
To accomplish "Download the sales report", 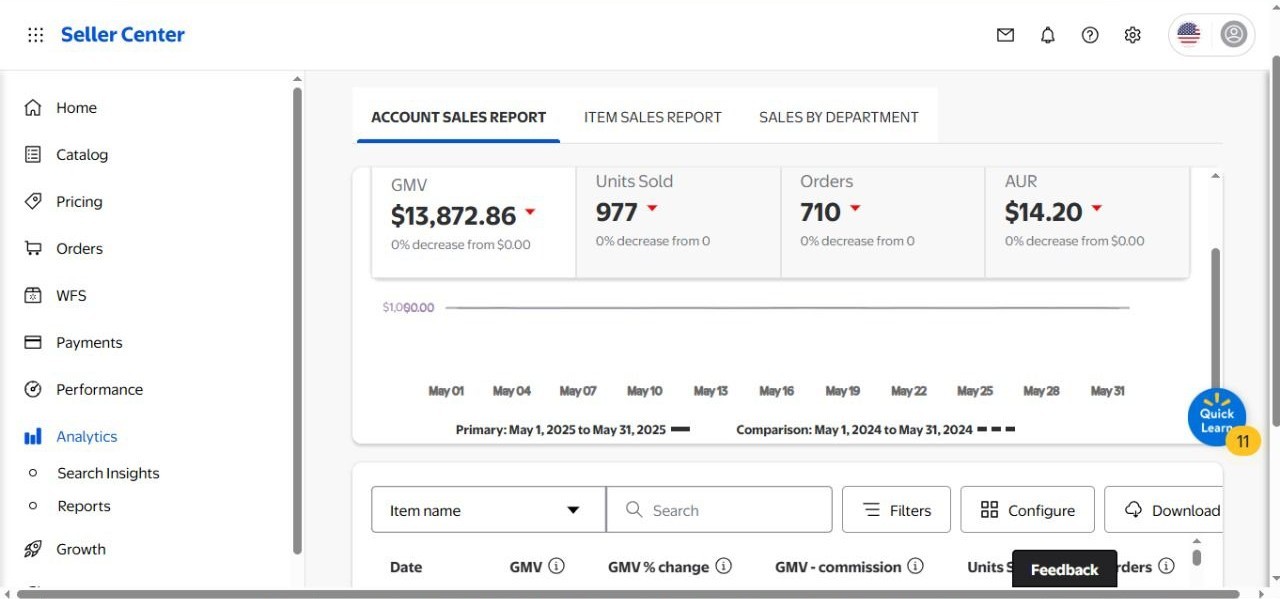I will click(1165, 510).
